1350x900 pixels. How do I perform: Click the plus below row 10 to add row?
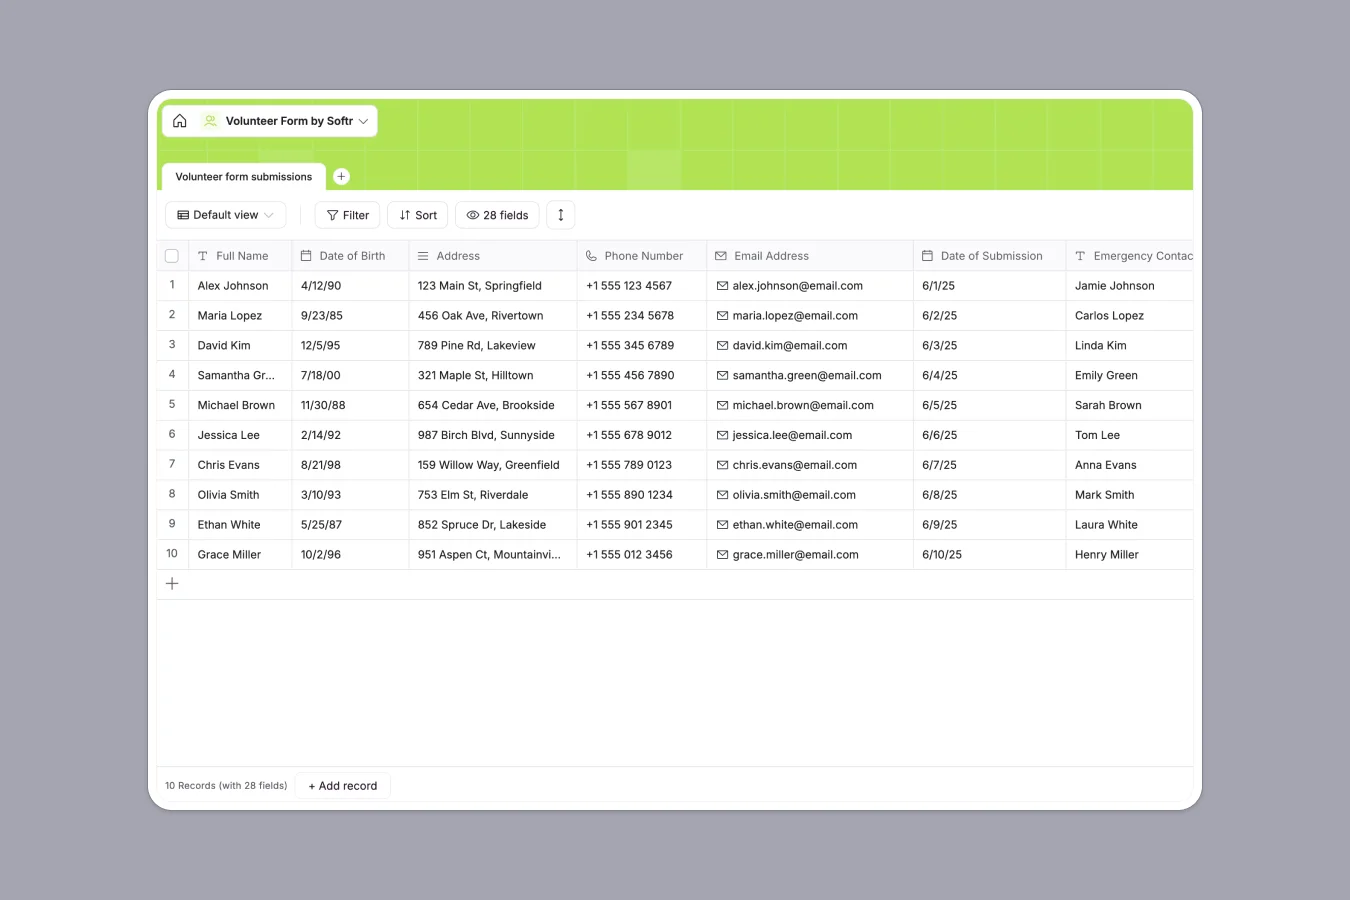171,583
